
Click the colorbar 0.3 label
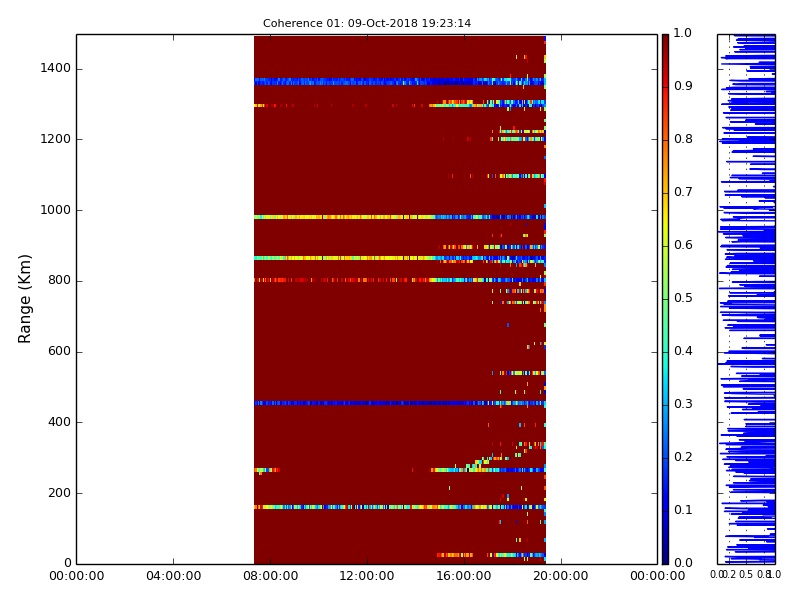click(683, 404)
